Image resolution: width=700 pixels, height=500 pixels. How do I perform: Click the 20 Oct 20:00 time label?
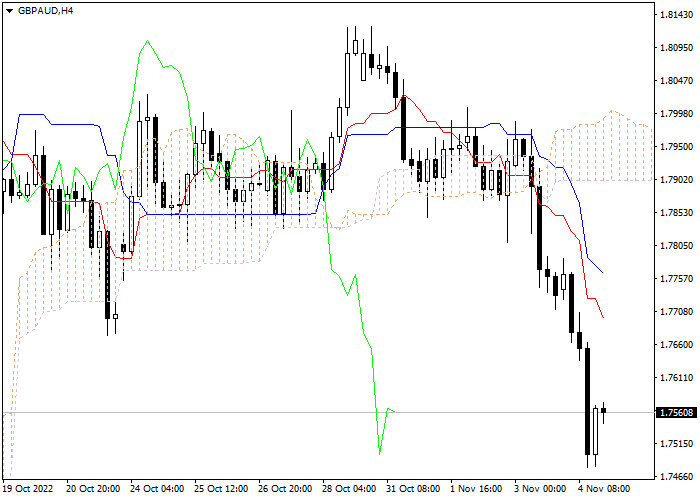click(93, 489)
